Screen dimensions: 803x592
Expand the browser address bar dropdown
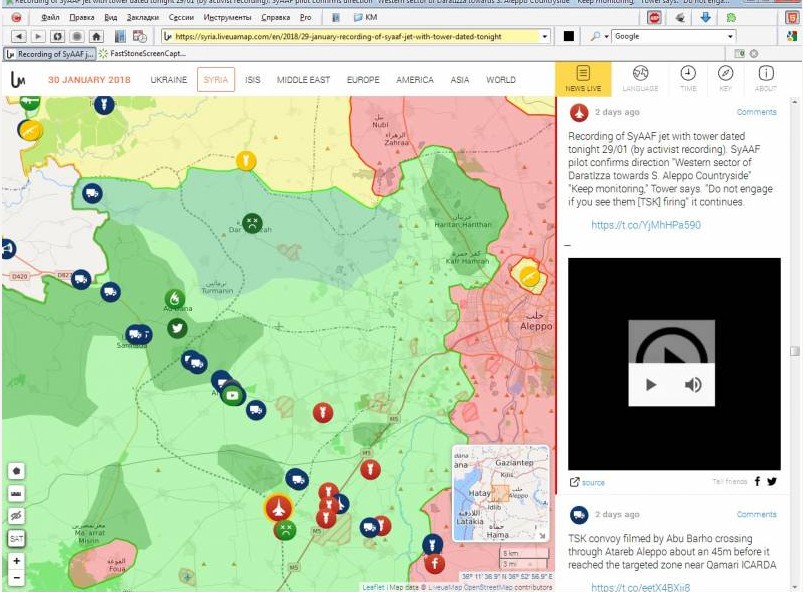click(x=545, y=36)
